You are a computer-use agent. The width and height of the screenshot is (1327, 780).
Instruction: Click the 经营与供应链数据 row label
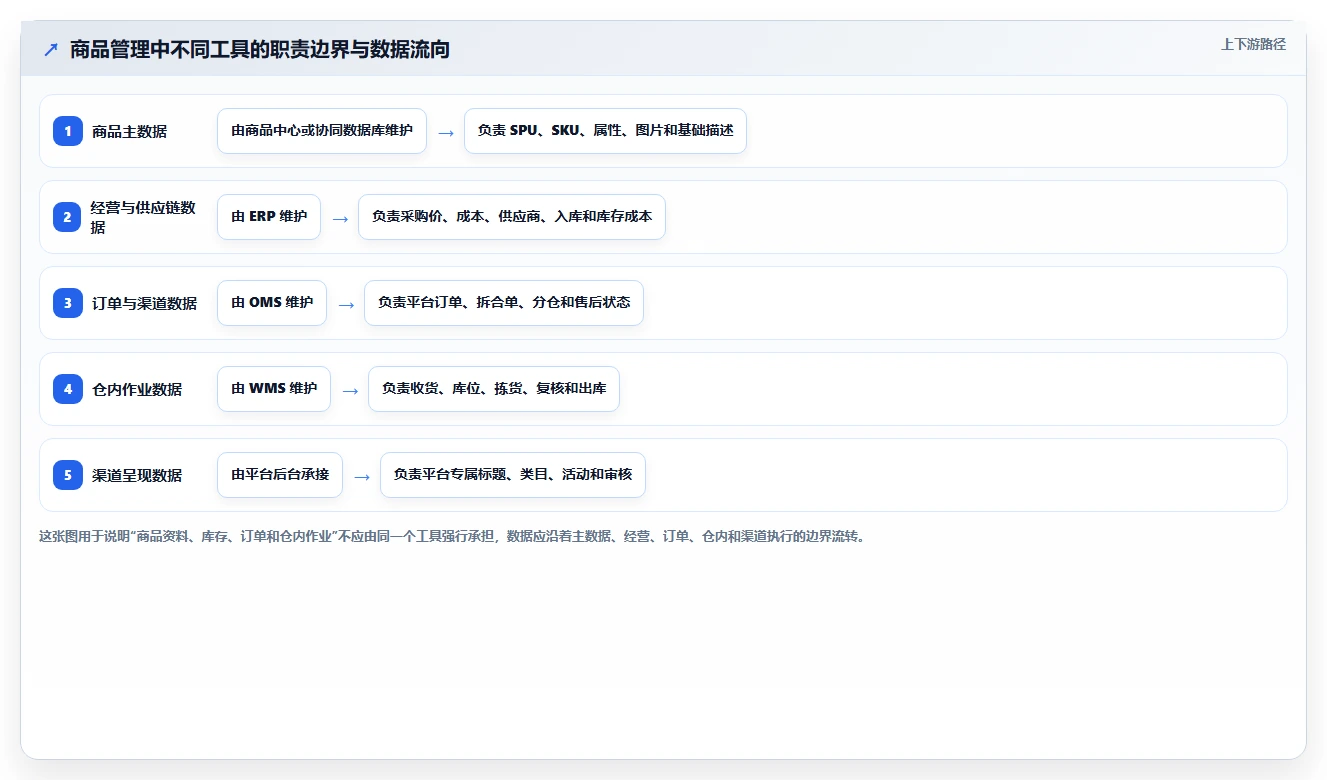click(143, 217)
